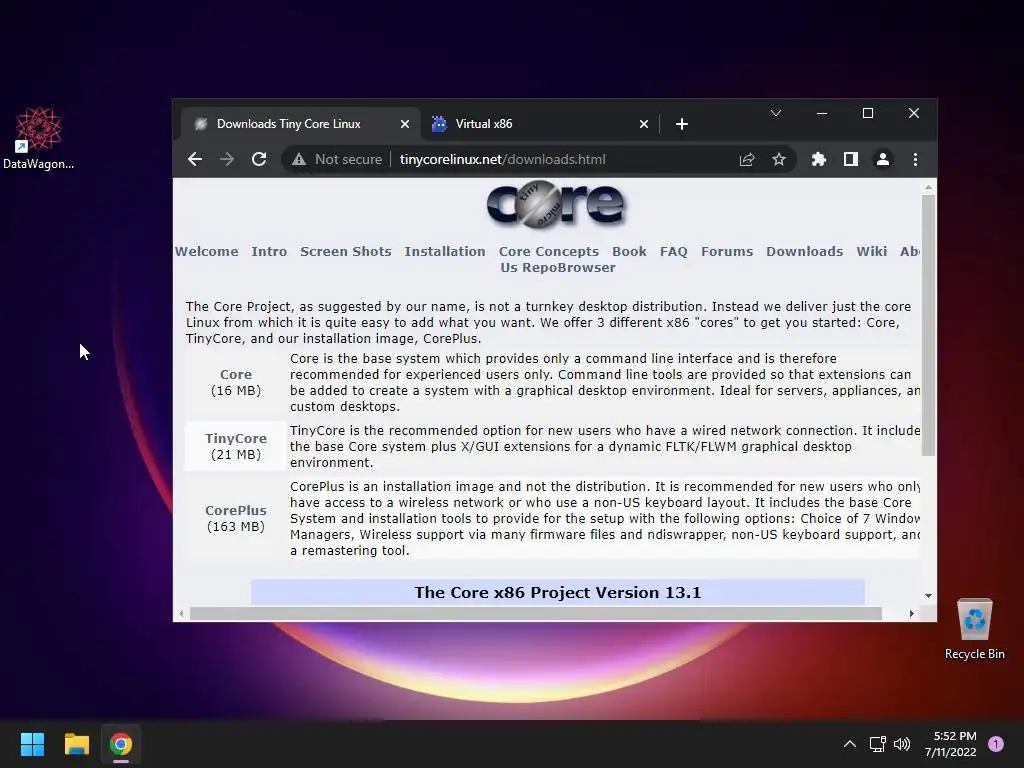Open the Chrome extensions puzzle icon
This screenshot has width=1024, height=768.
818,159
